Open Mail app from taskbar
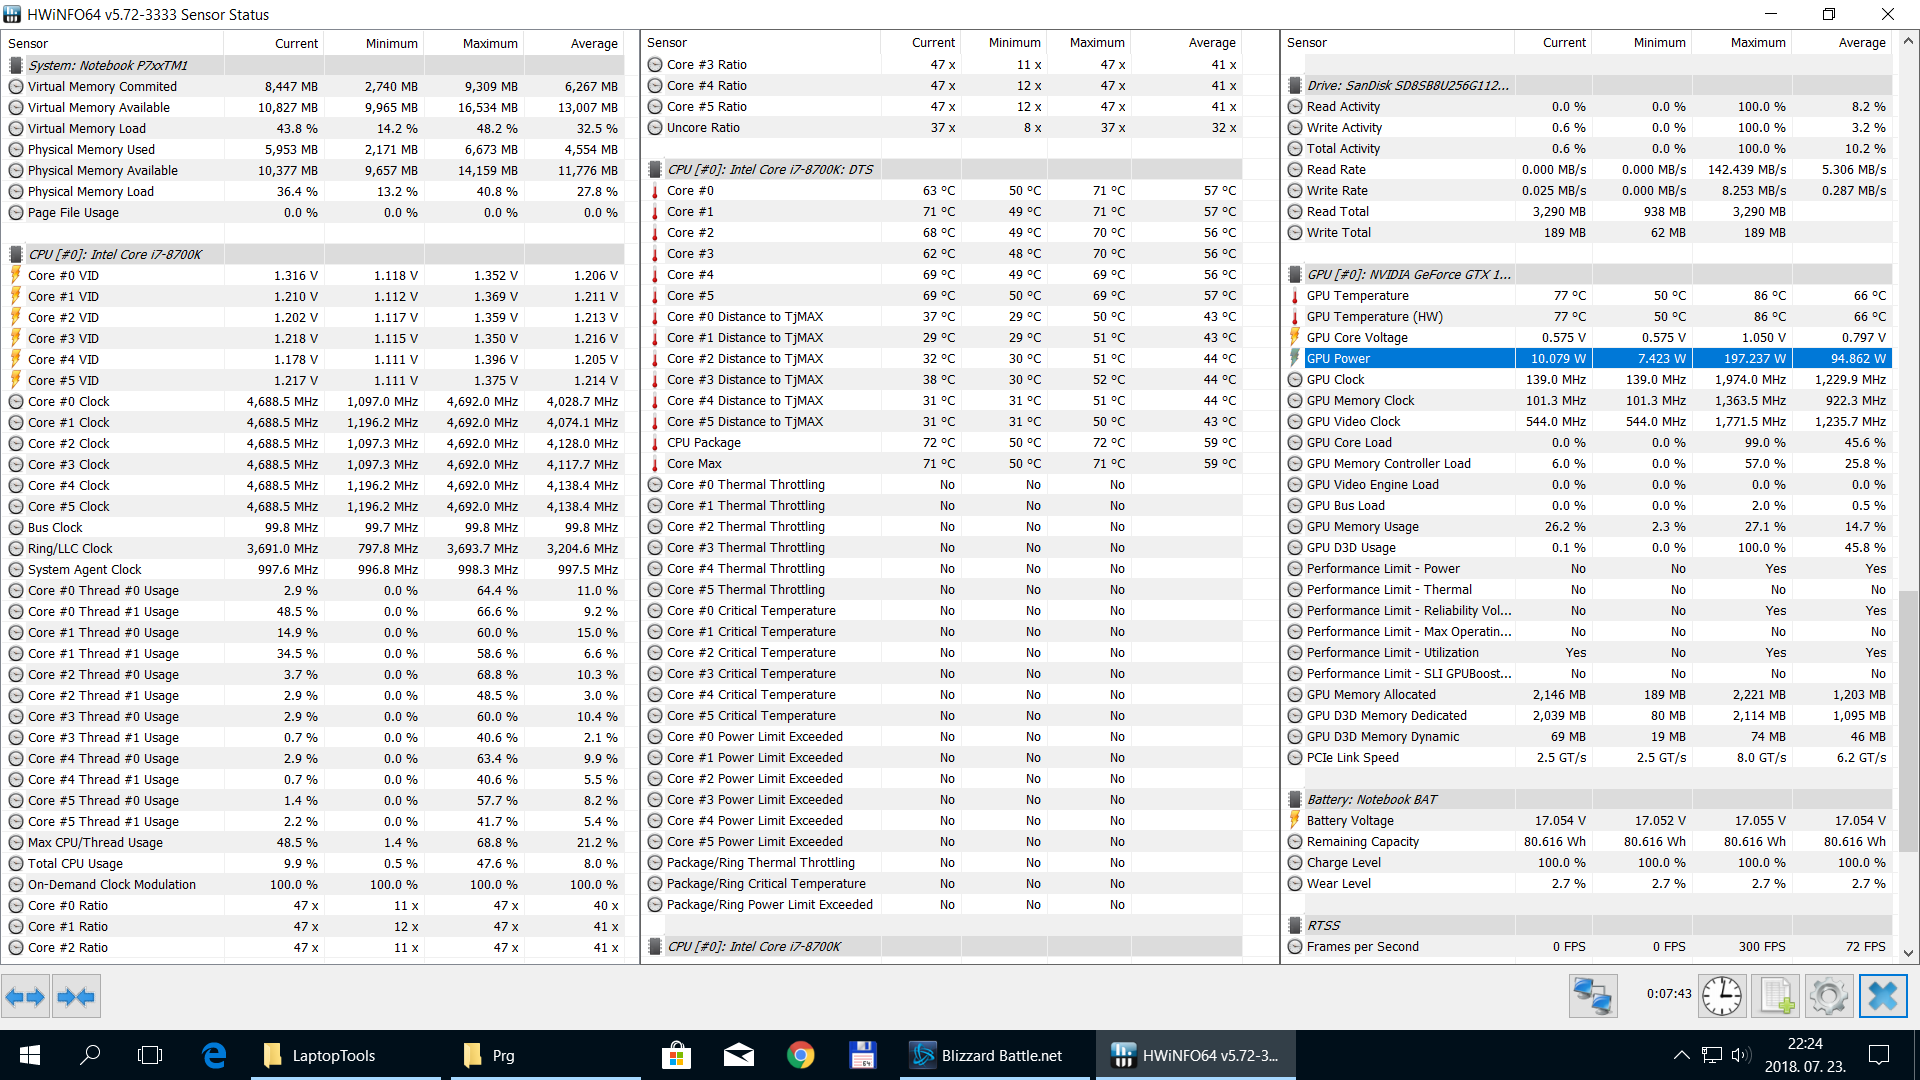This screenshot has height=1080, width=1920. [739, 1055]
